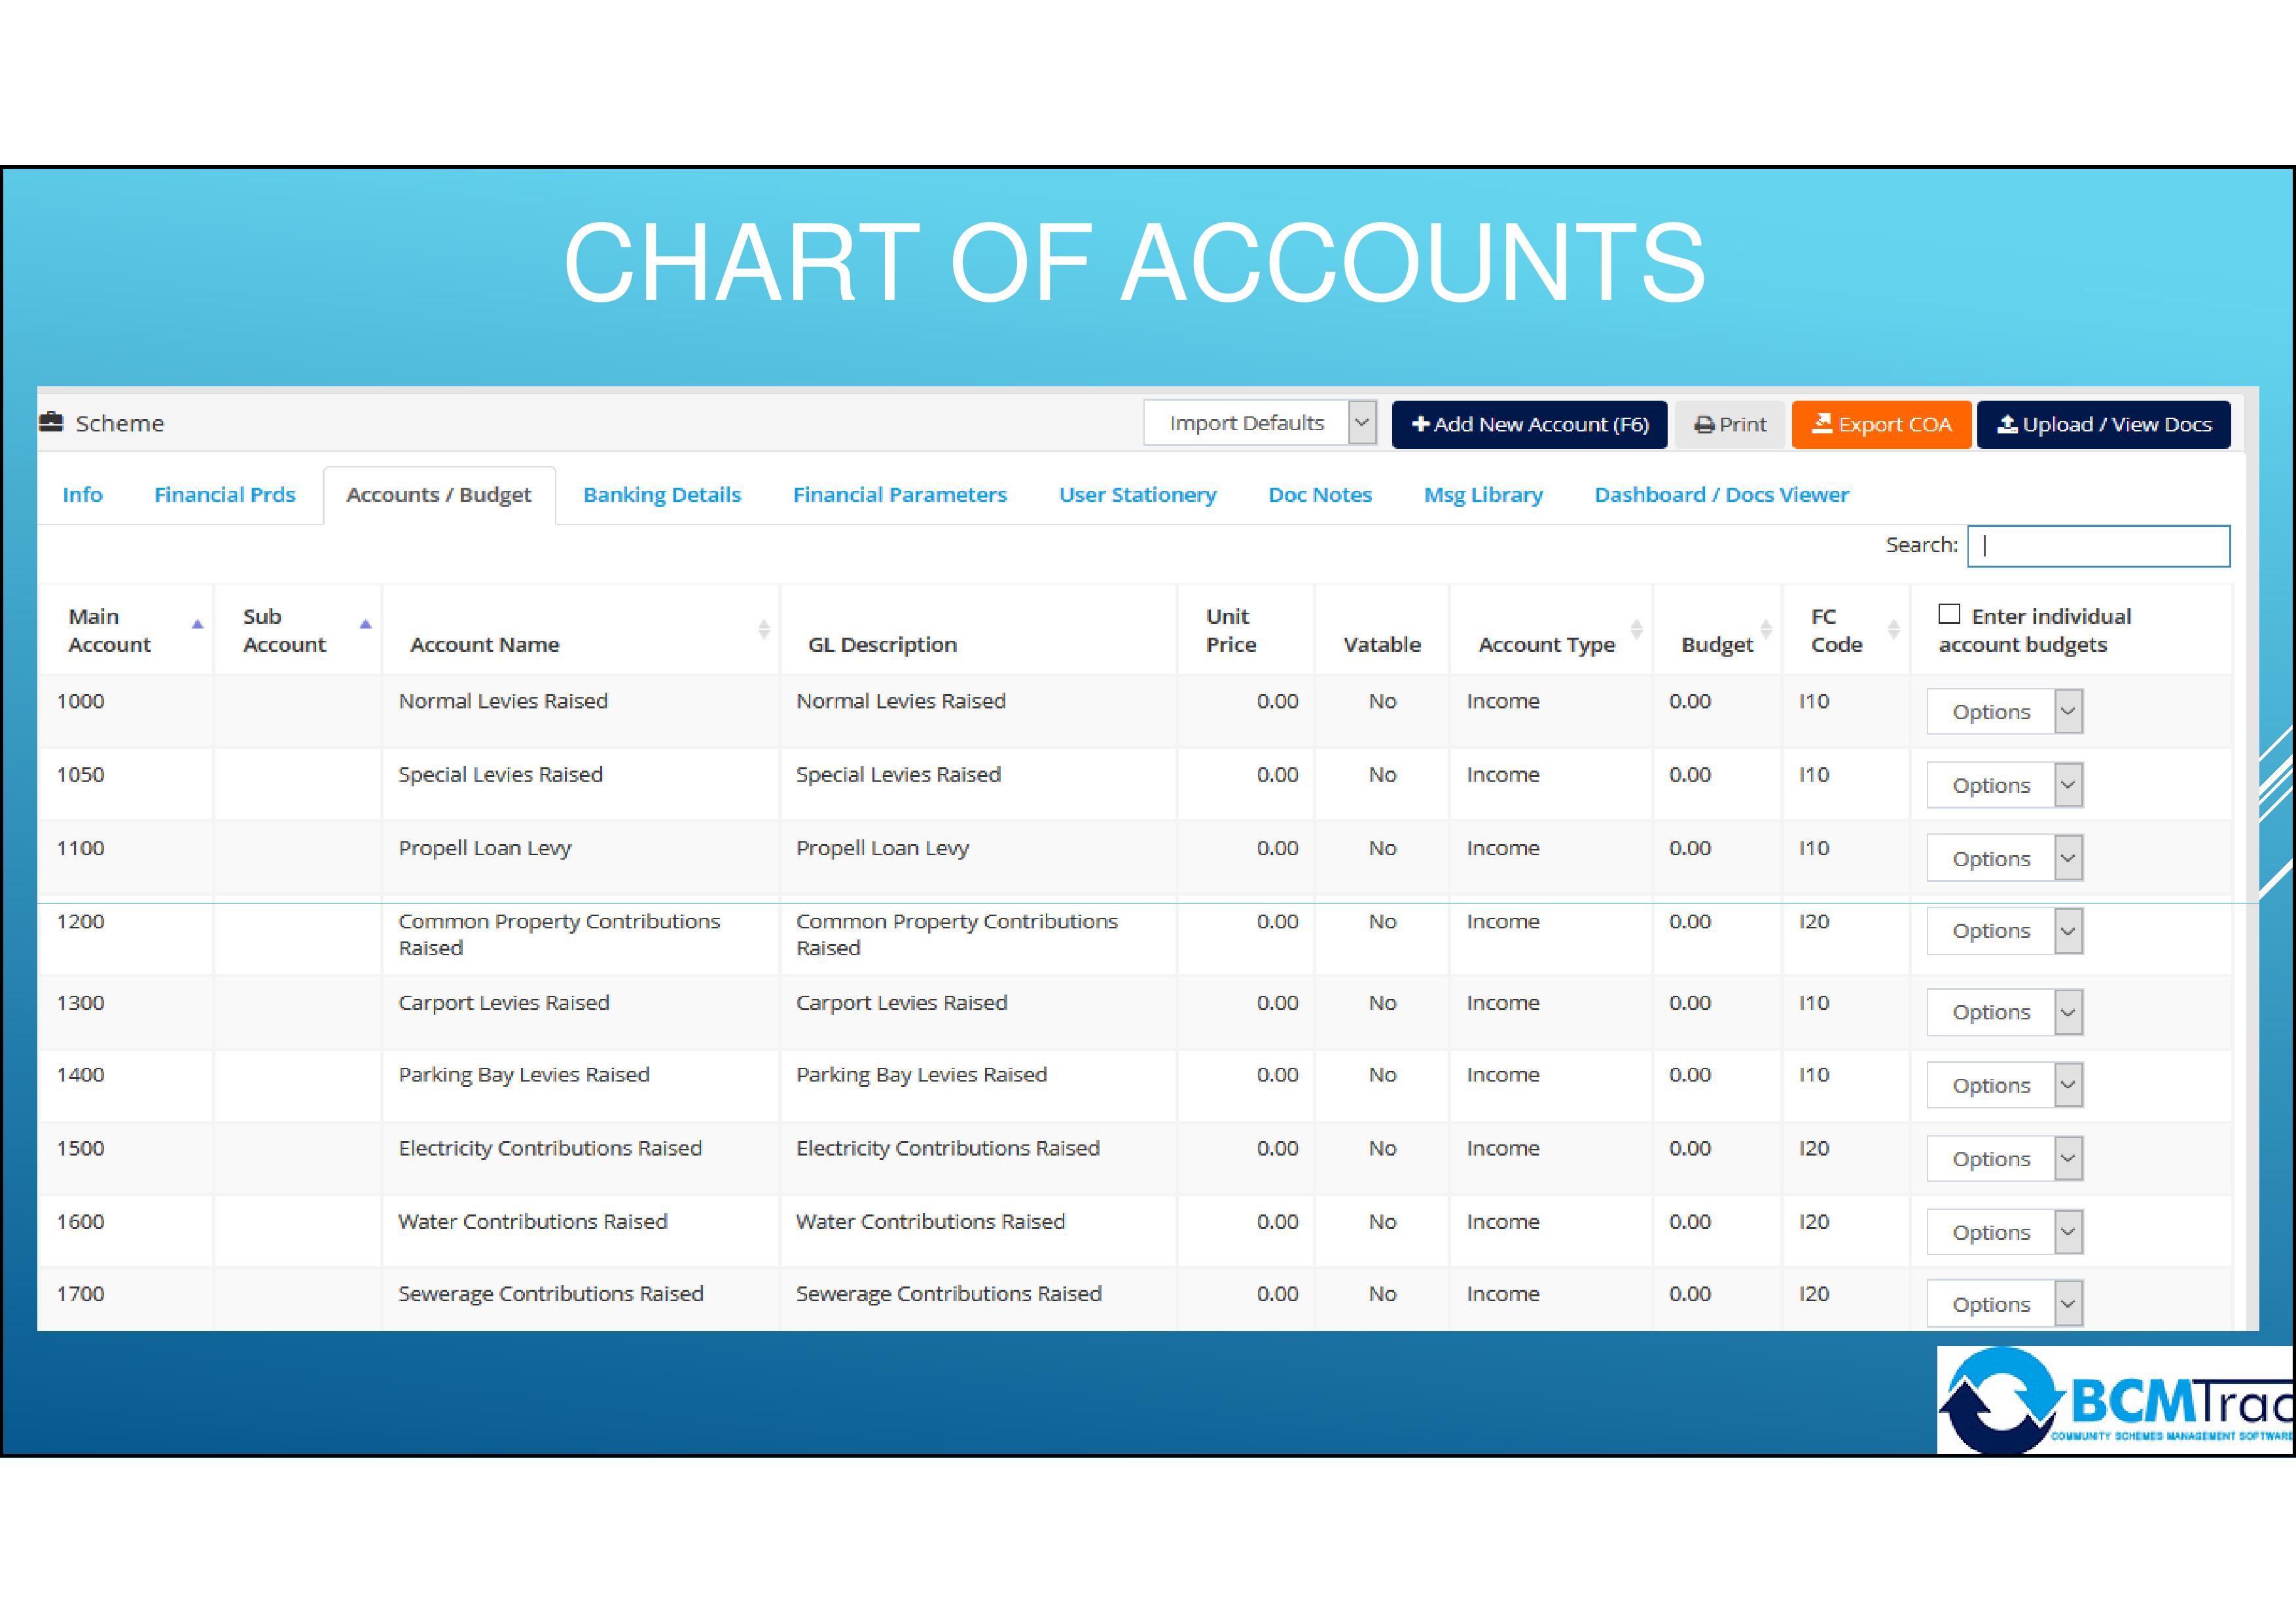Open Options dropdown for Carport Levies Raised
Viewport: 2296px width, 1623px height.
pos(2005,1012)
